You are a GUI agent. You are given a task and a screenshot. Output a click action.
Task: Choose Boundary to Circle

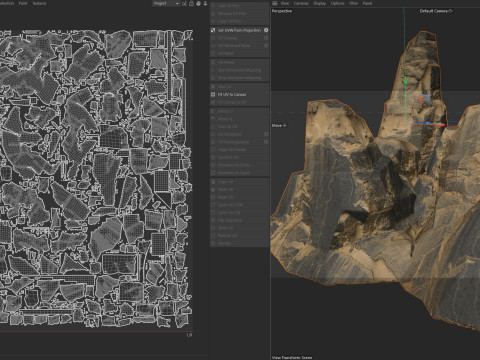coord(239,165)
